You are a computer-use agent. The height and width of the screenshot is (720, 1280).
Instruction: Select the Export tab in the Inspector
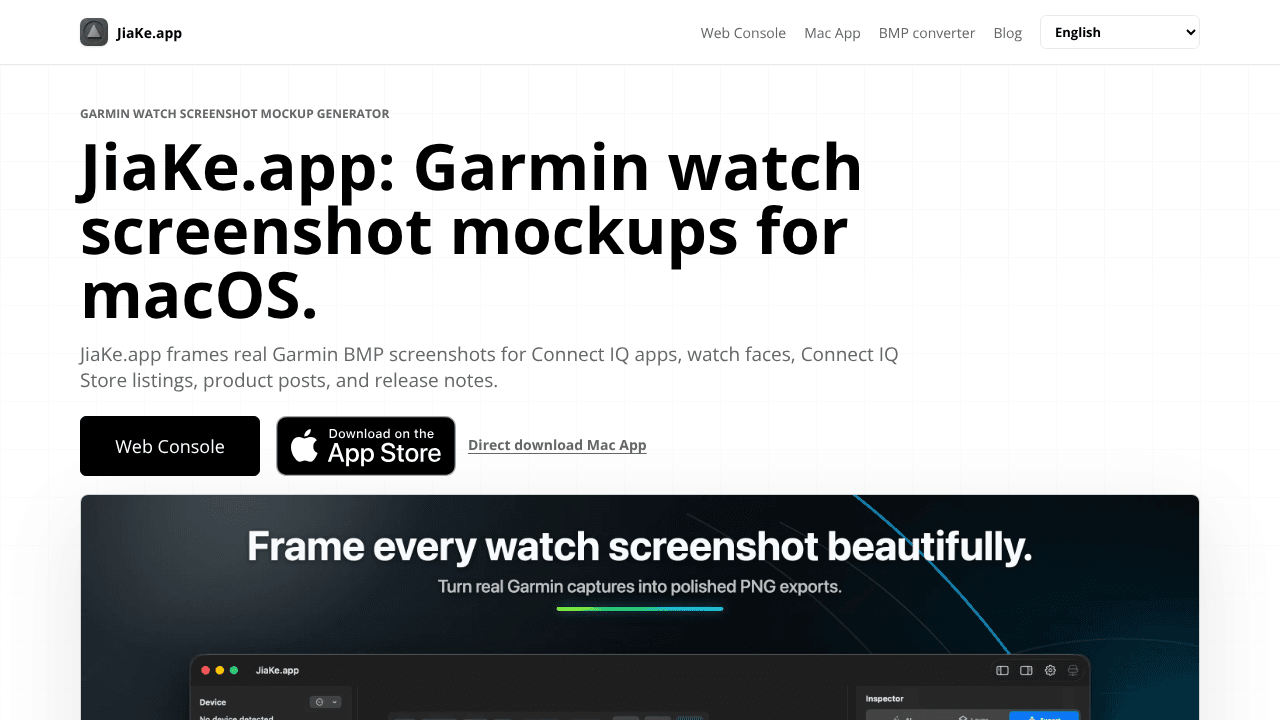point(1044,716)
